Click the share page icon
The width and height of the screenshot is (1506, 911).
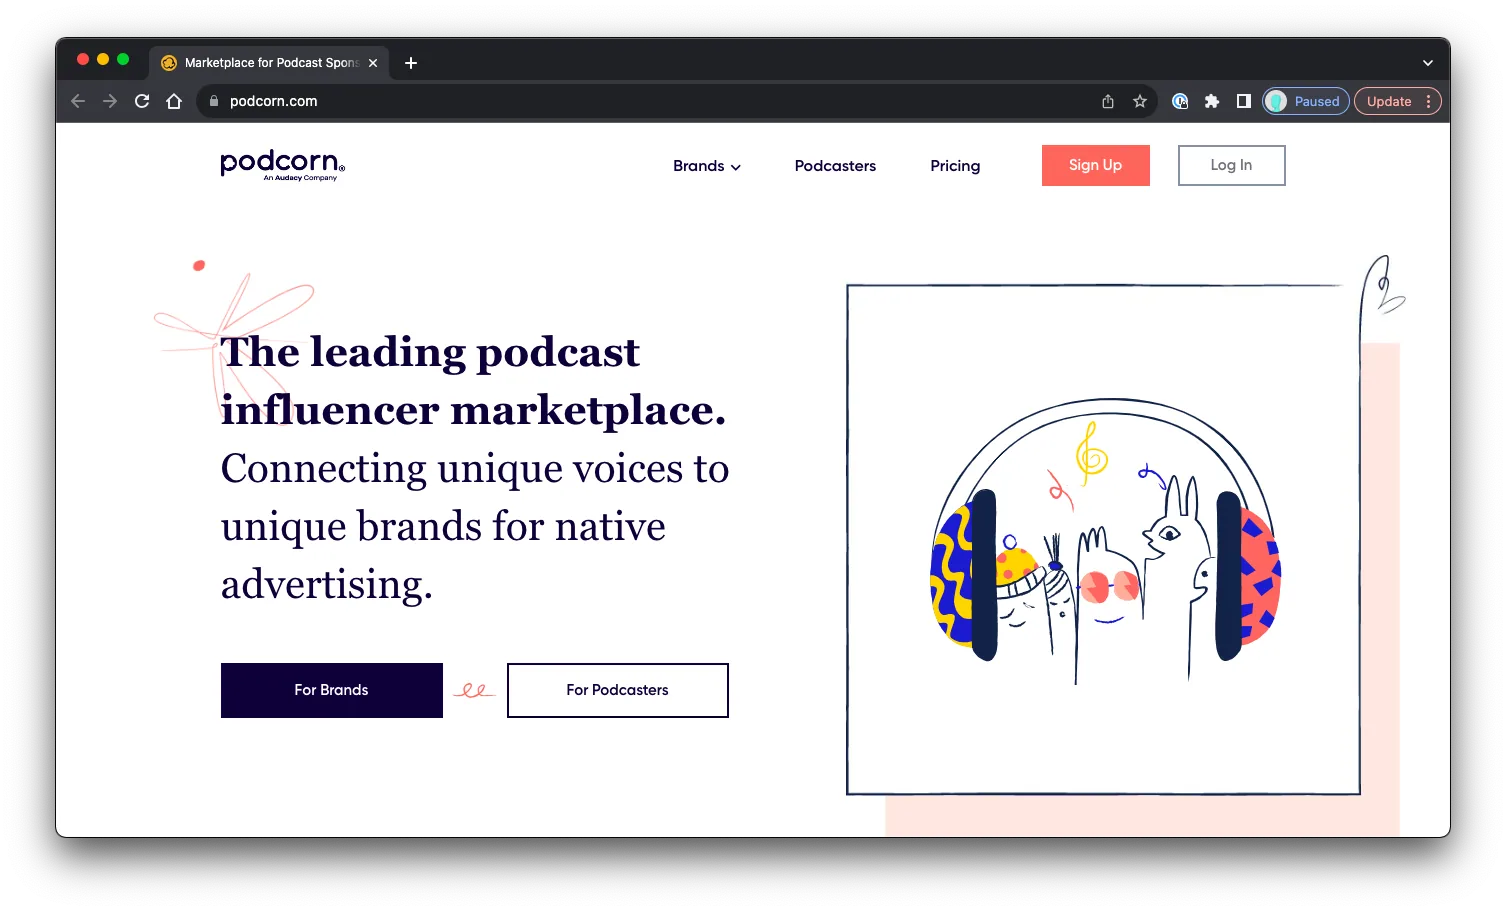1108,101
